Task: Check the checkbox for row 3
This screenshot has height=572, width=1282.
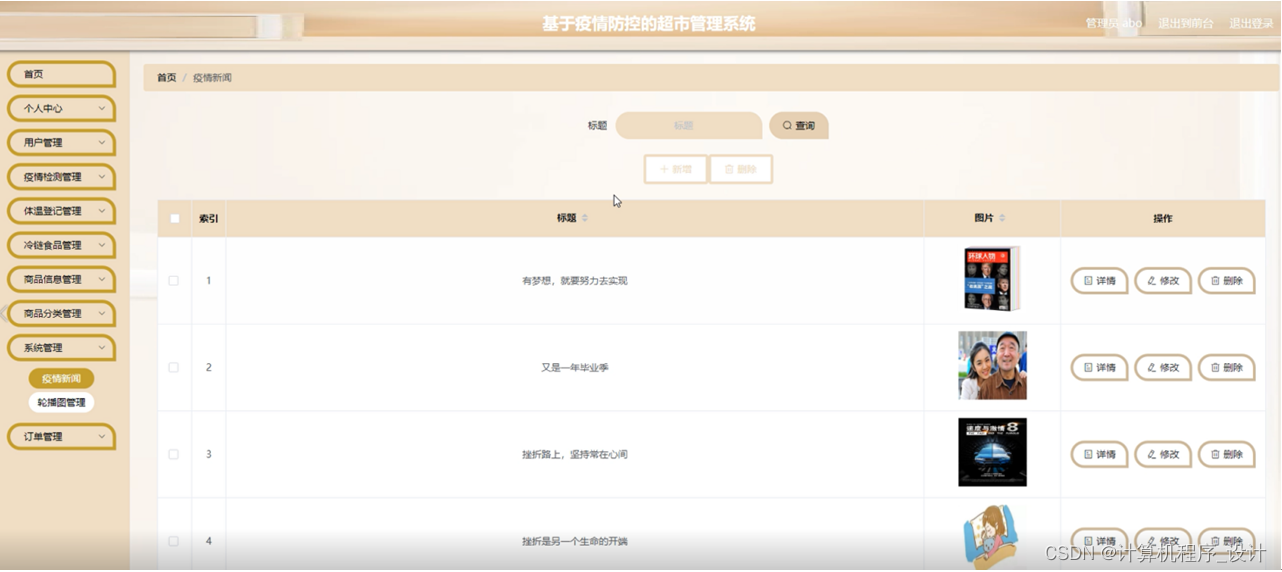Action: [x=174, y=454]
